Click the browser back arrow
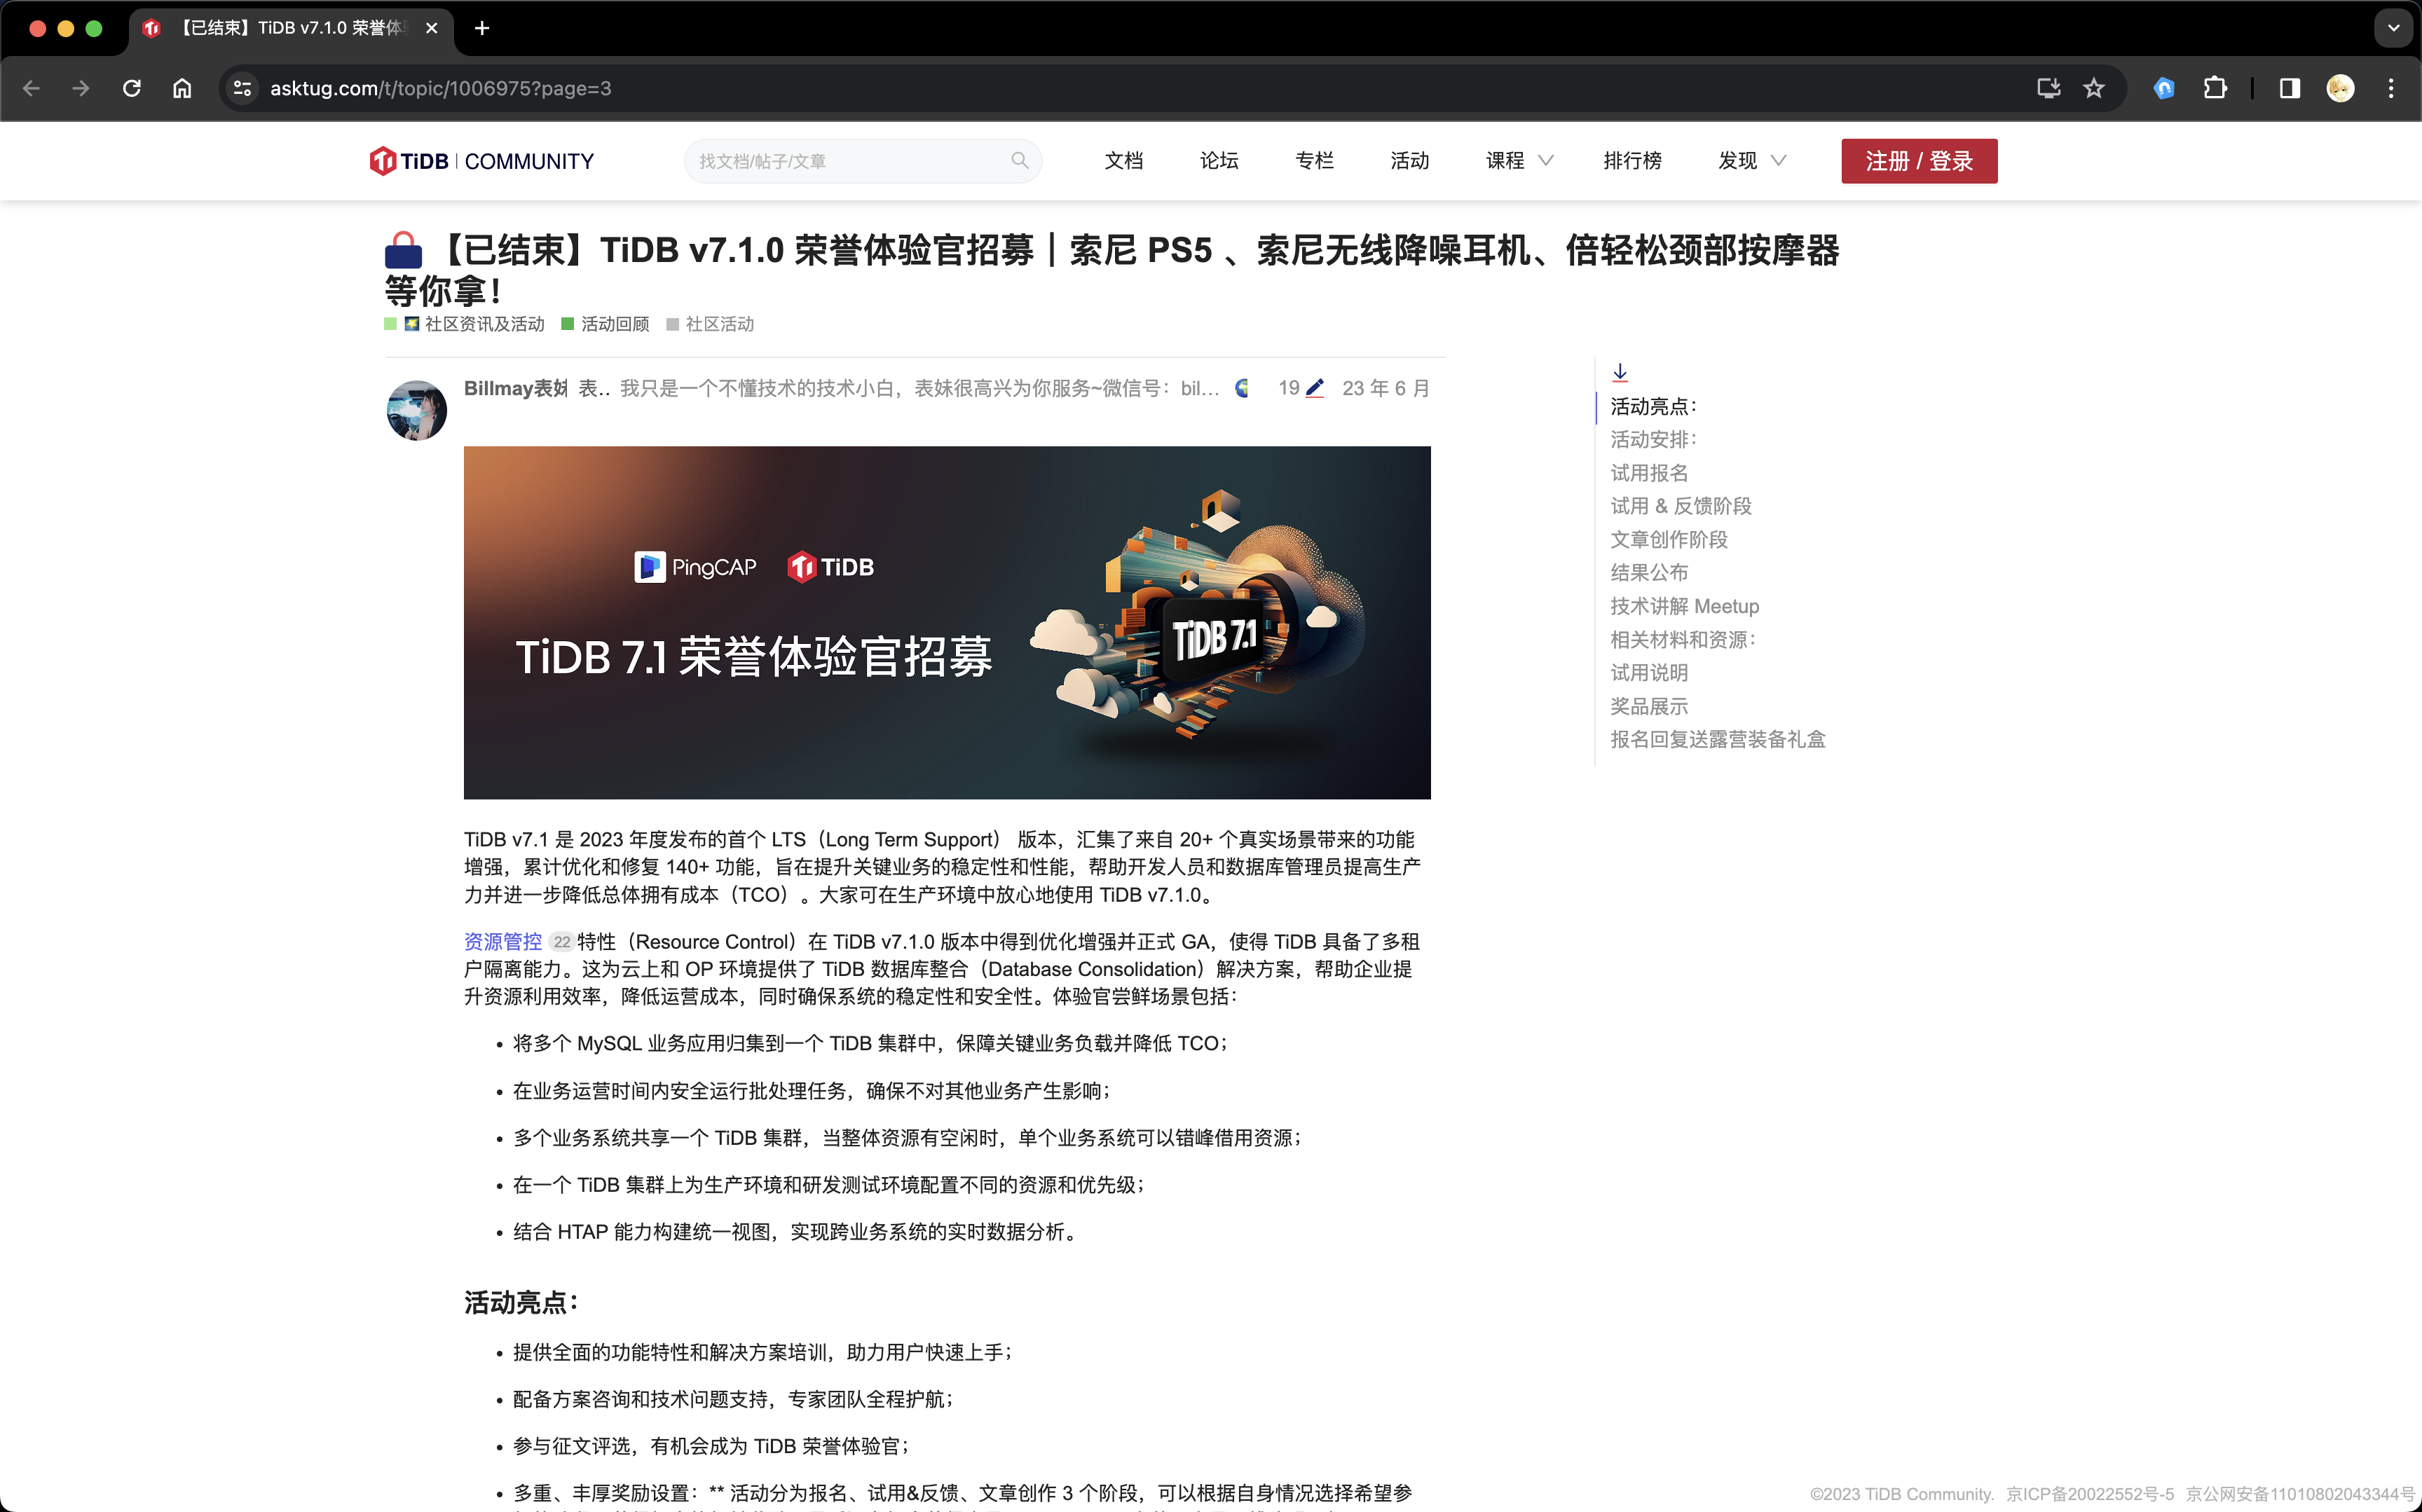Viewport: 2422px width, 1512px height. tap(31, 88)
